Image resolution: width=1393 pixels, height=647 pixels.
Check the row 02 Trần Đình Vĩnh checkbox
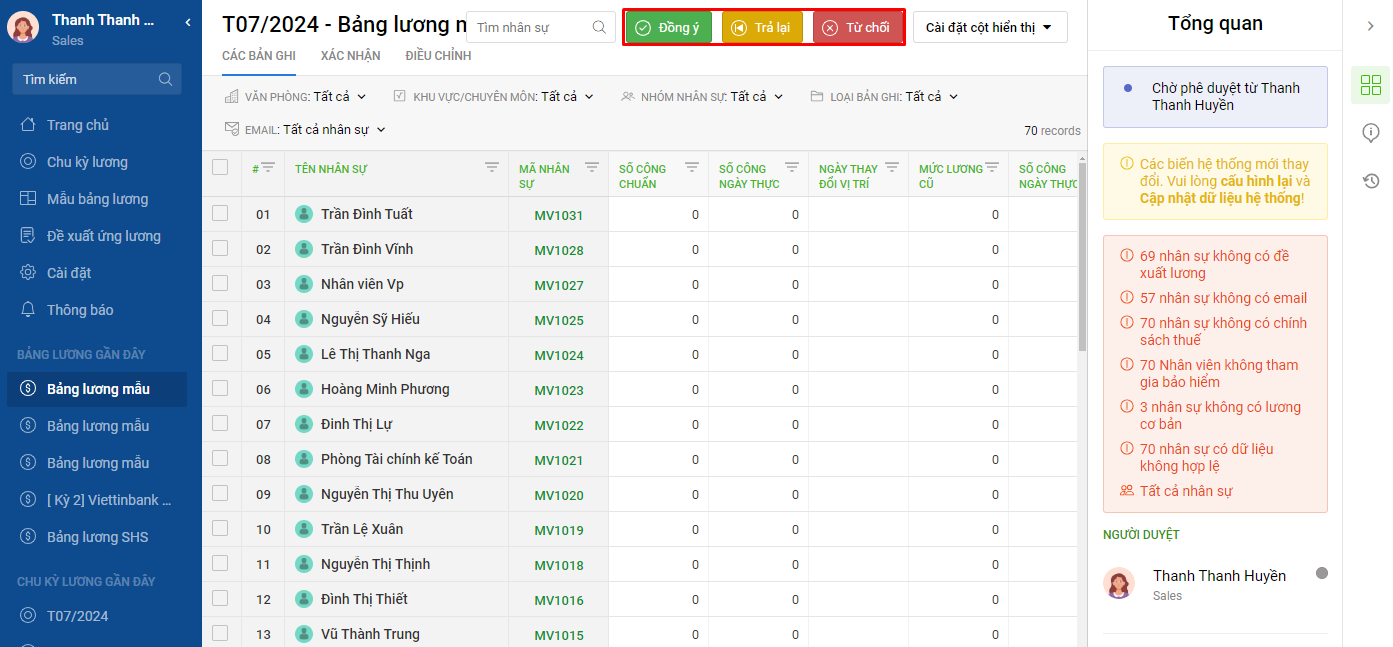220,248
